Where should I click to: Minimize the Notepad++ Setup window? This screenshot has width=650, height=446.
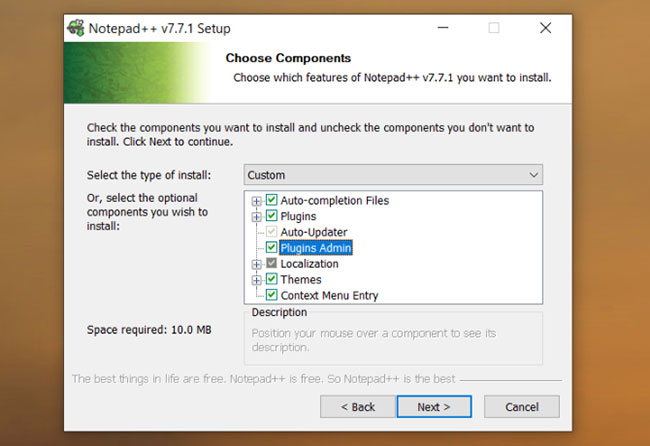click(x=443, y=28)
